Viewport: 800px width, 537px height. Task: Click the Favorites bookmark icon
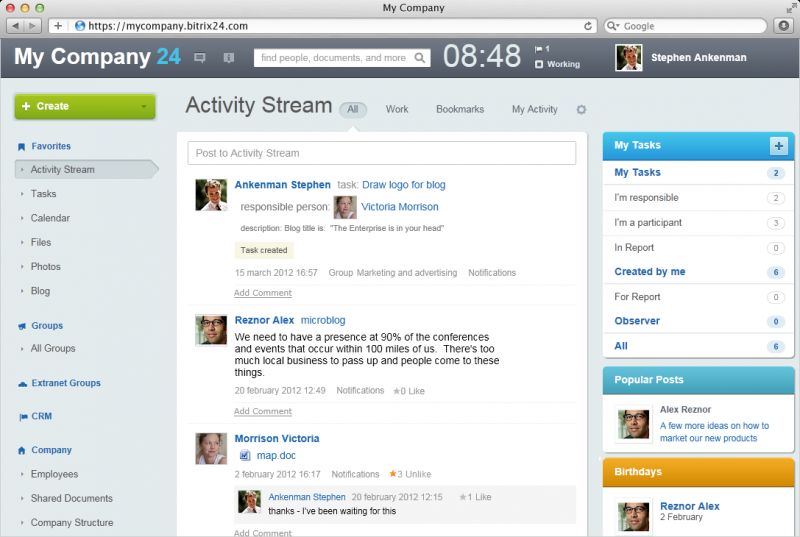pyautogui.click(x=21, y=147)
